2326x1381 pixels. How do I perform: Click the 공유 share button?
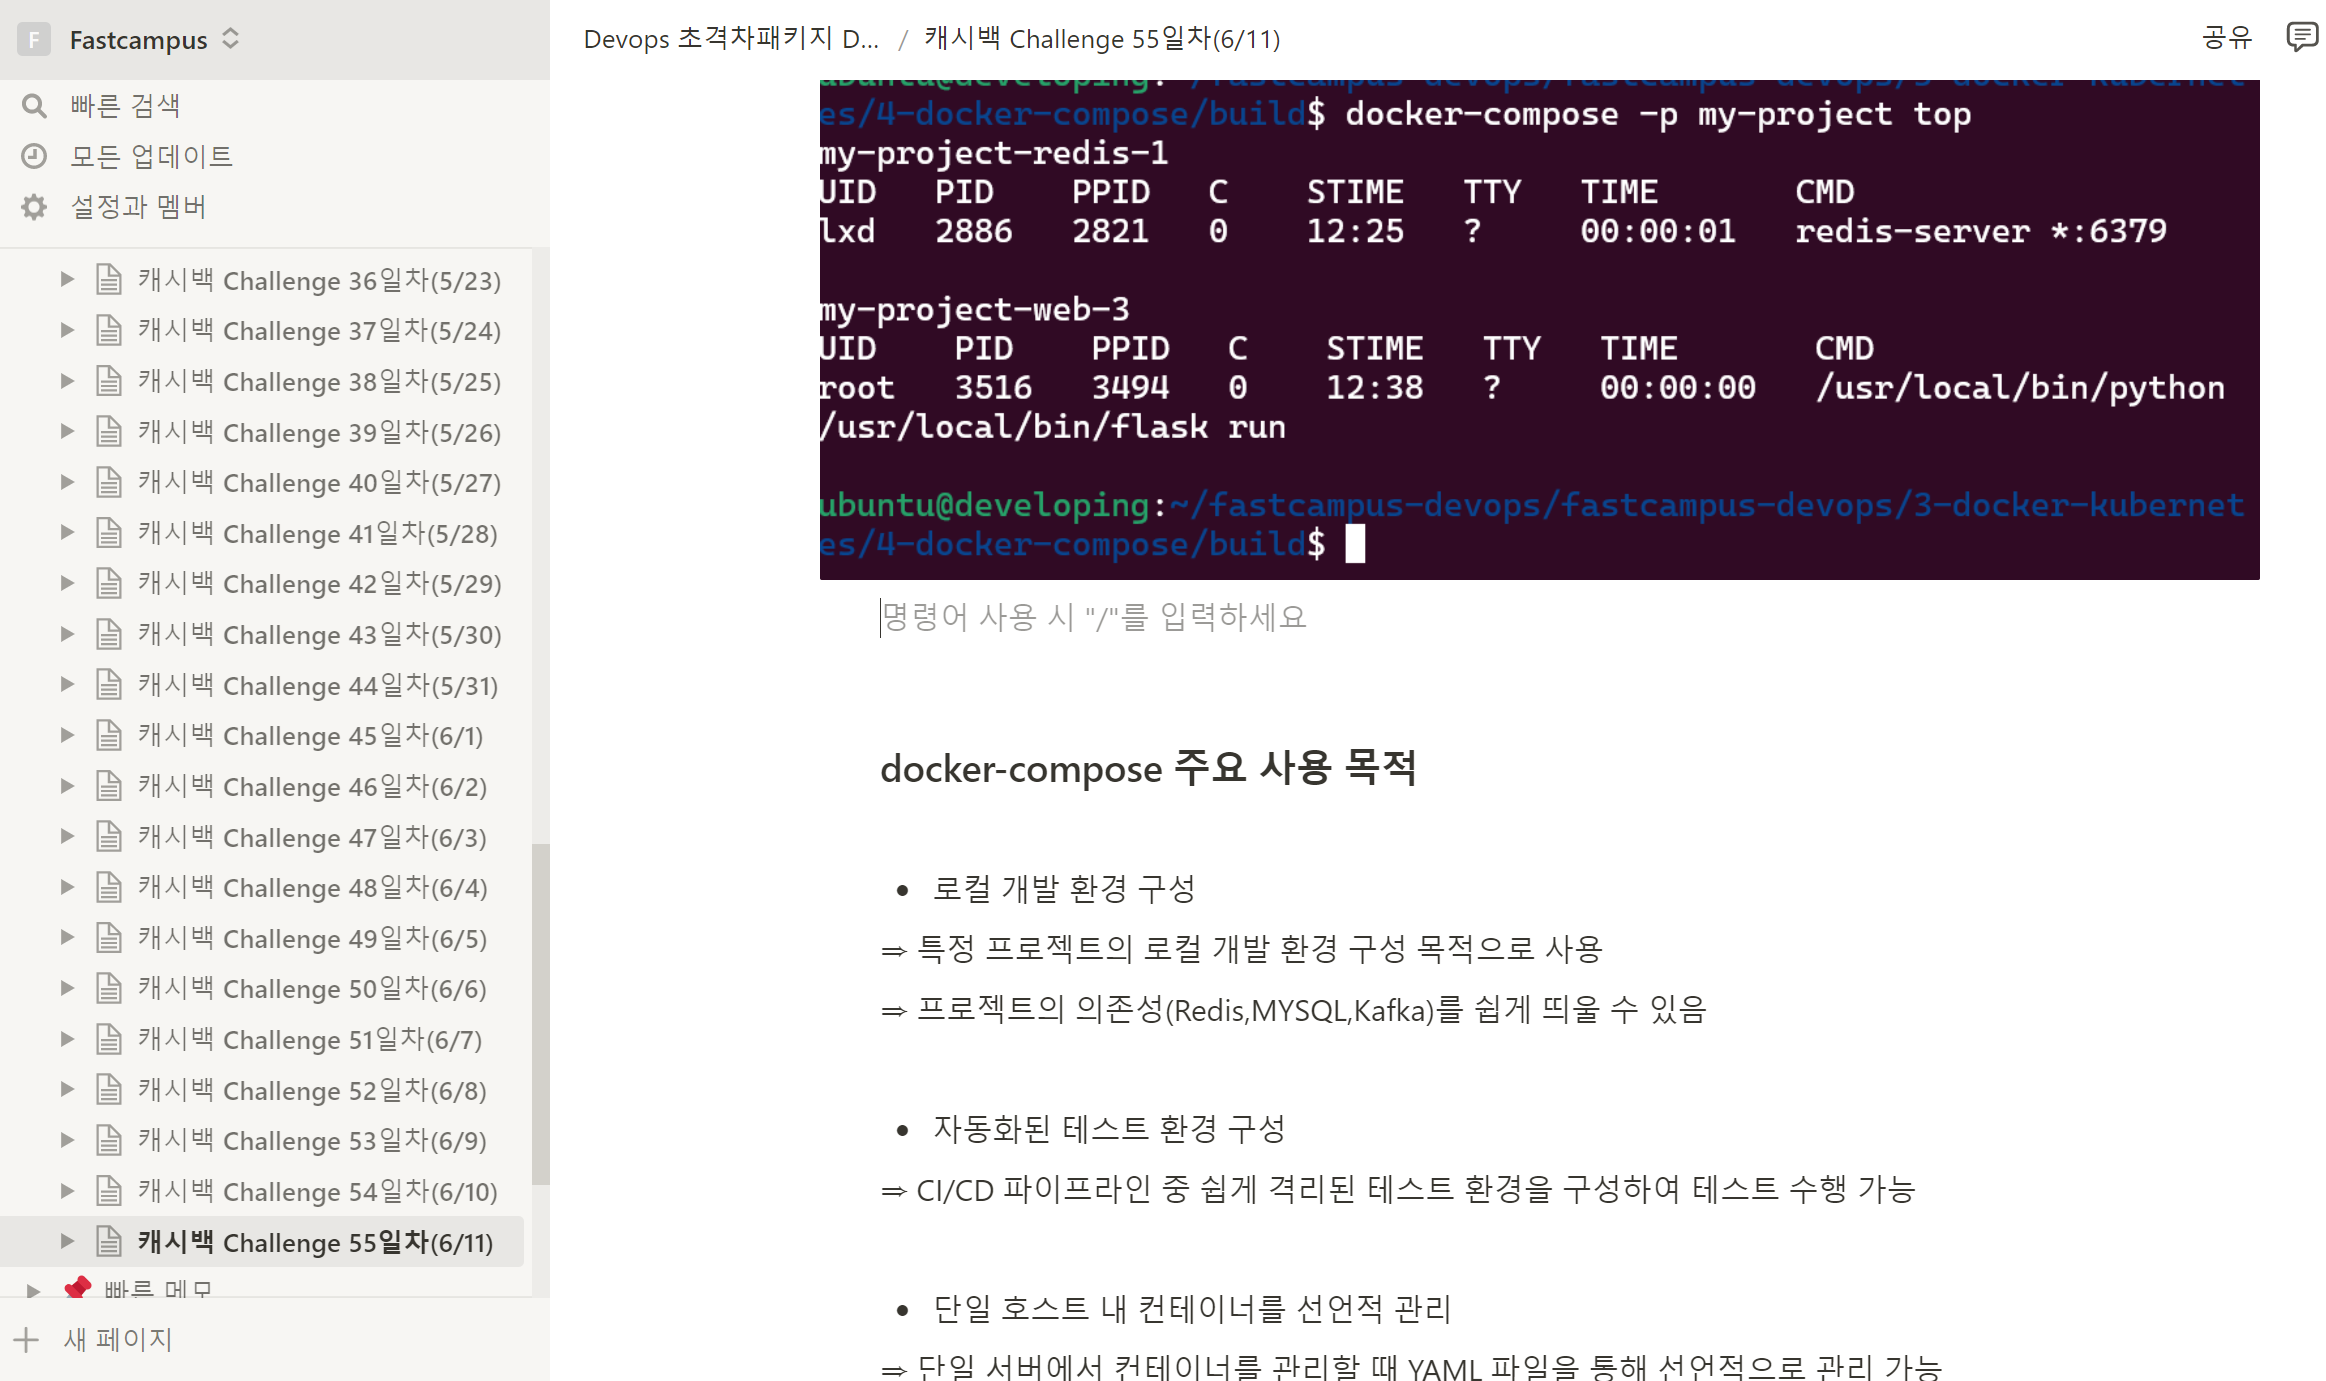click(2227, 38)
